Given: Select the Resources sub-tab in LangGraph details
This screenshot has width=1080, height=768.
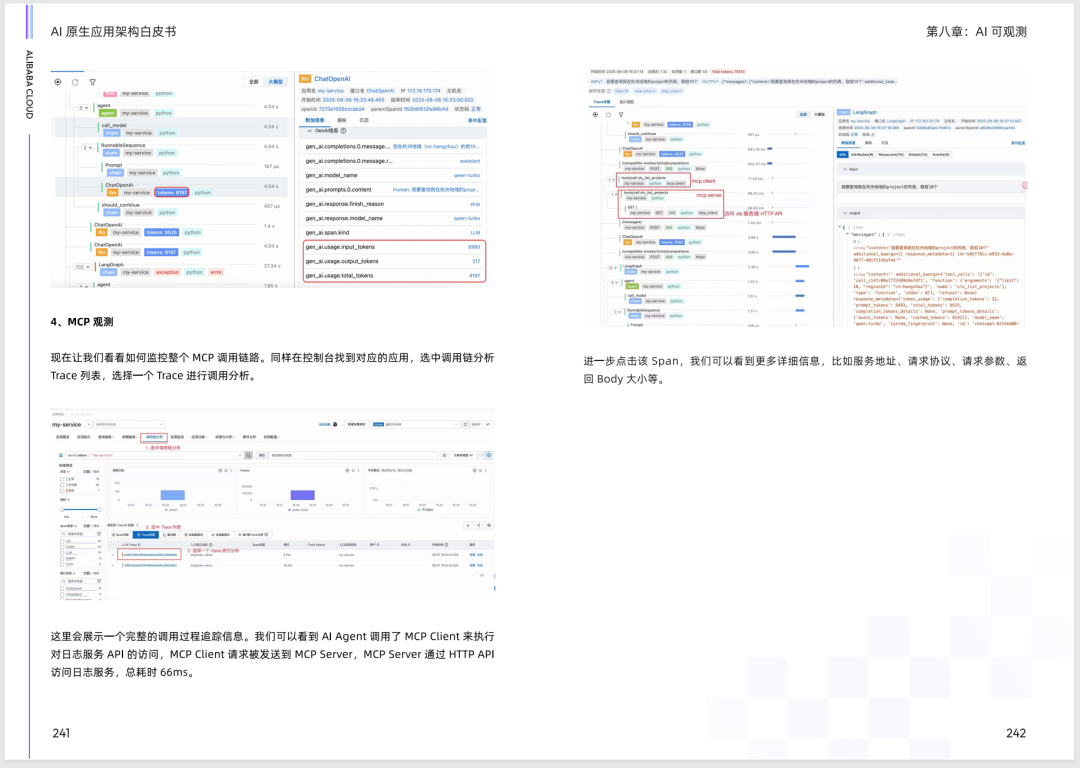Looking at the screenshot, I should (891, 154).
